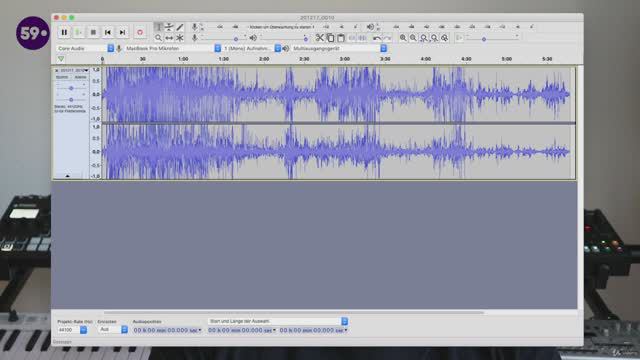
Task: Select the Time Shift tool
Action: [x=169, y=38]
